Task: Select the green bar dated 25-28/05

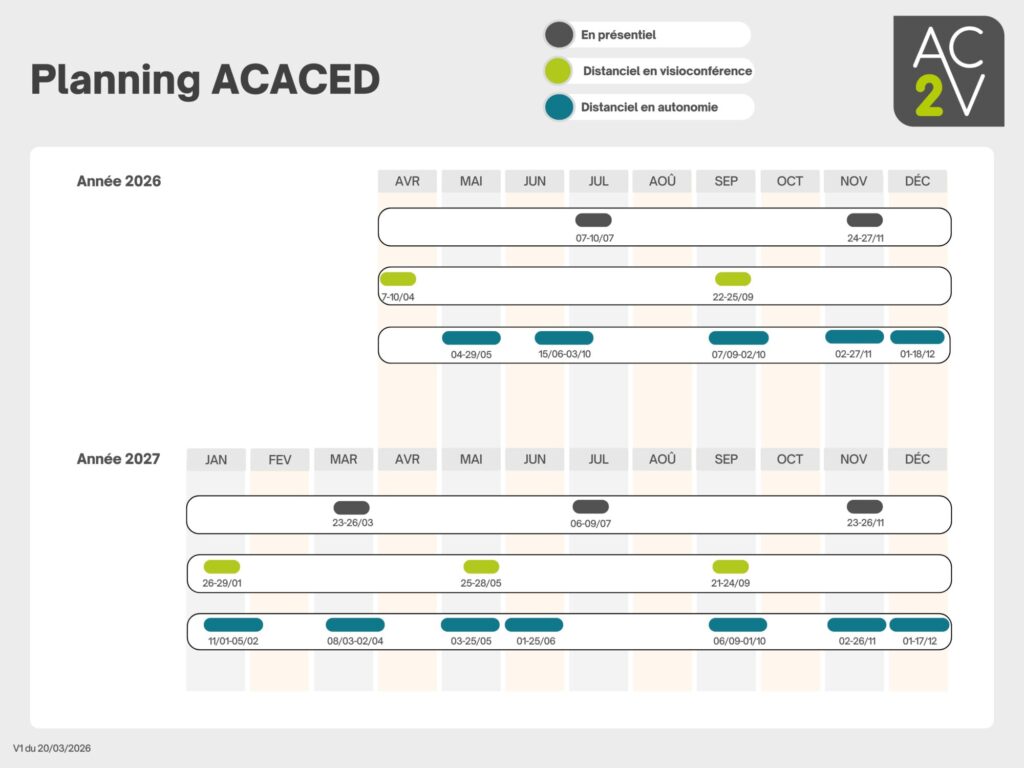Action: coord(481,566)
